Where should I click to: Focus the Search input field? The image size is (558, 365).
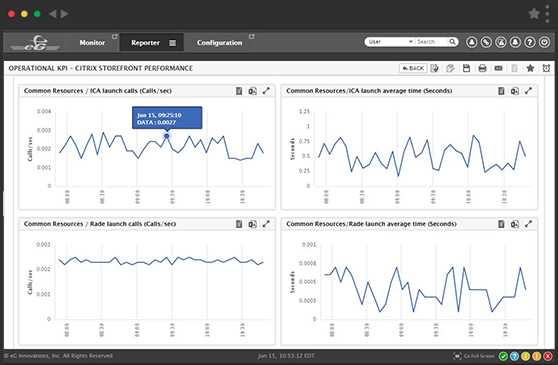[431, 42]
